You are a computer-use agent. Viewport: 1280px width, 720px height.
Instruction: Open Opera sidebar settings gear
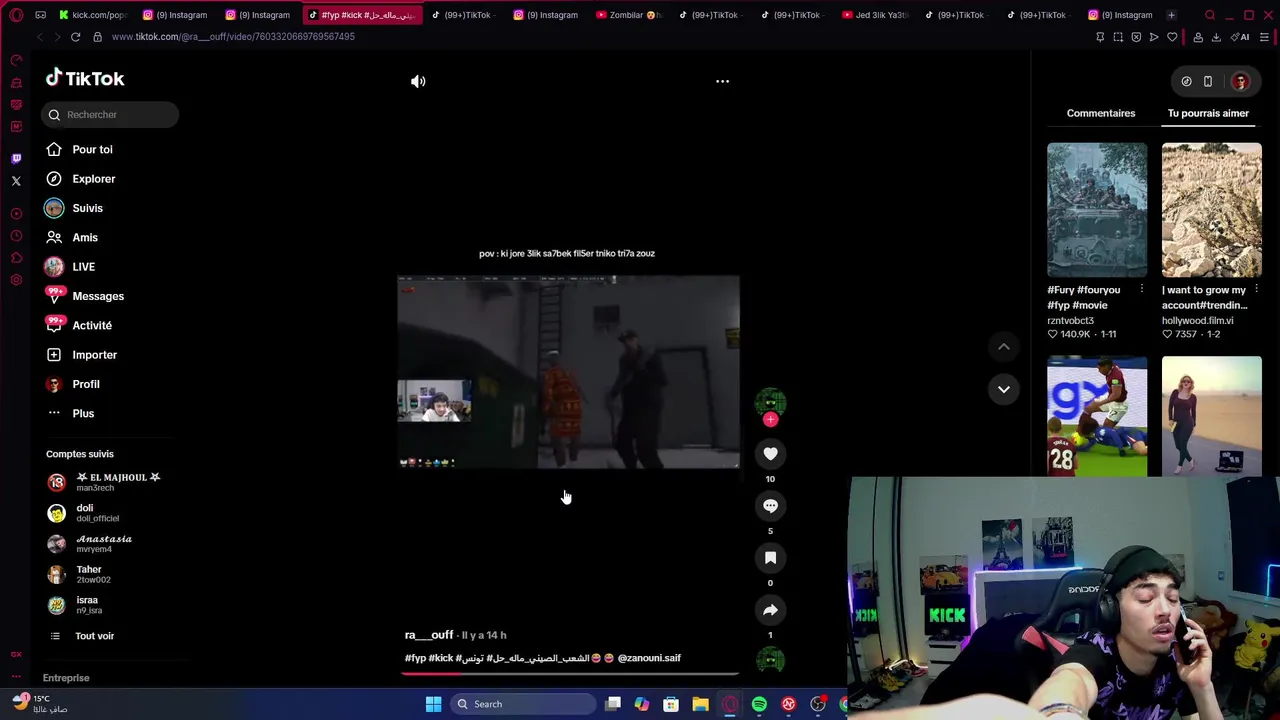point(16,280)
